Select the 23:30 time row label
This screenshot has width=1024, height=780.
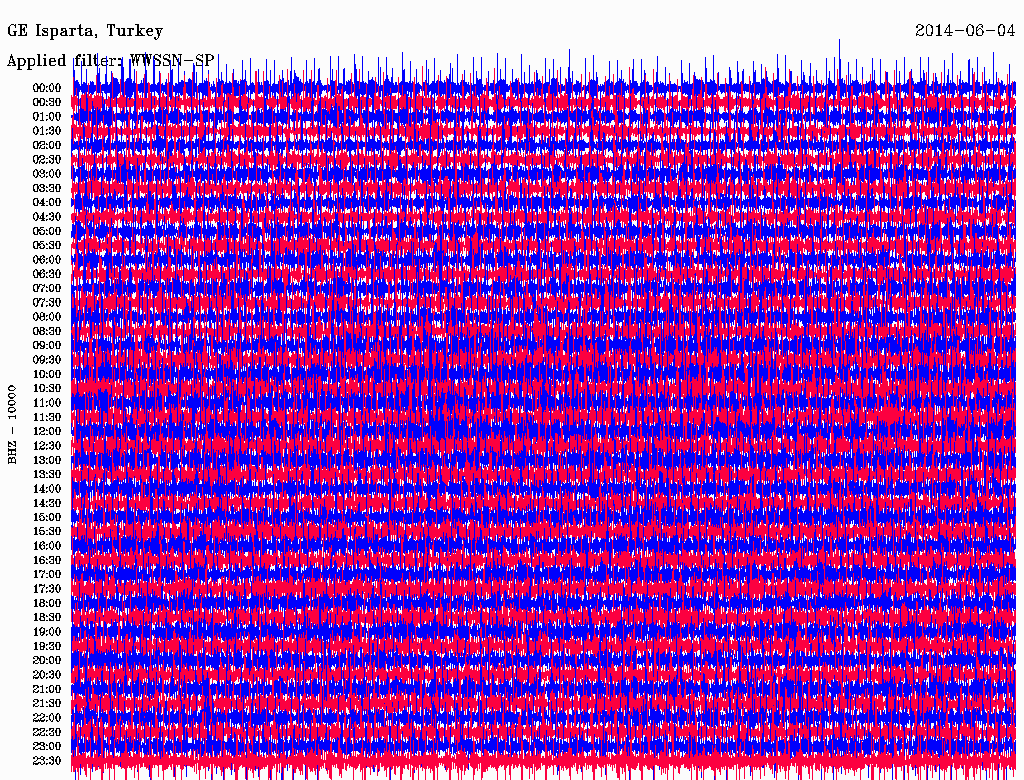pos(47,760)
